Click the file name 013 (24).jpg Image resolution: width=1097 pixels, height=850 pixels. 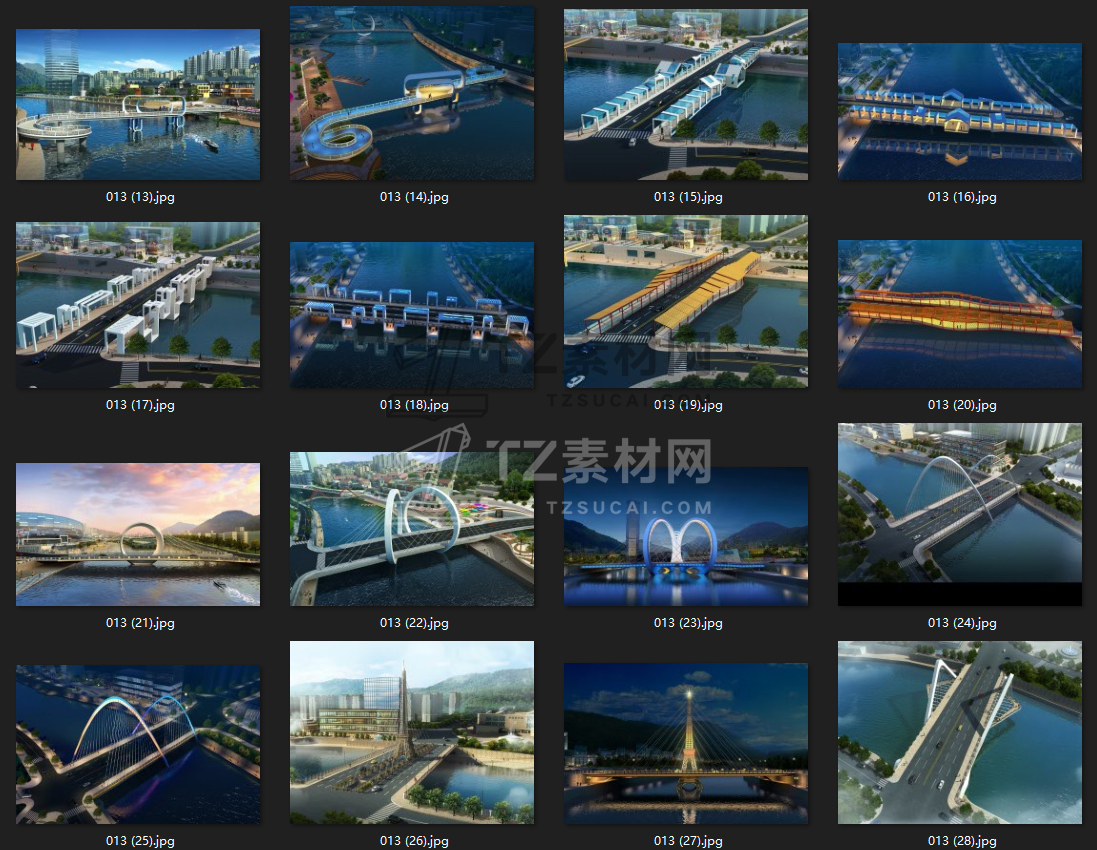[962, 623]
